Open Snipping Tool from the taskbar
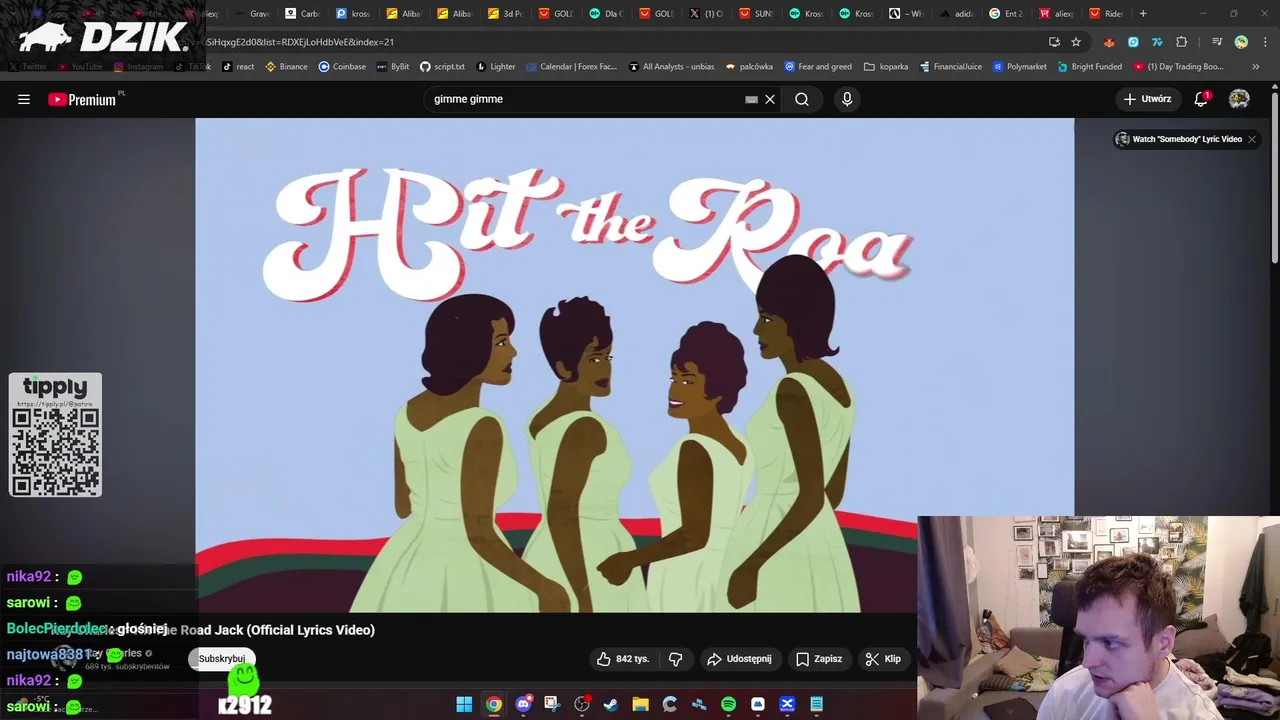The width and height of the screenshot is (1280, 720). coord(552,704)
